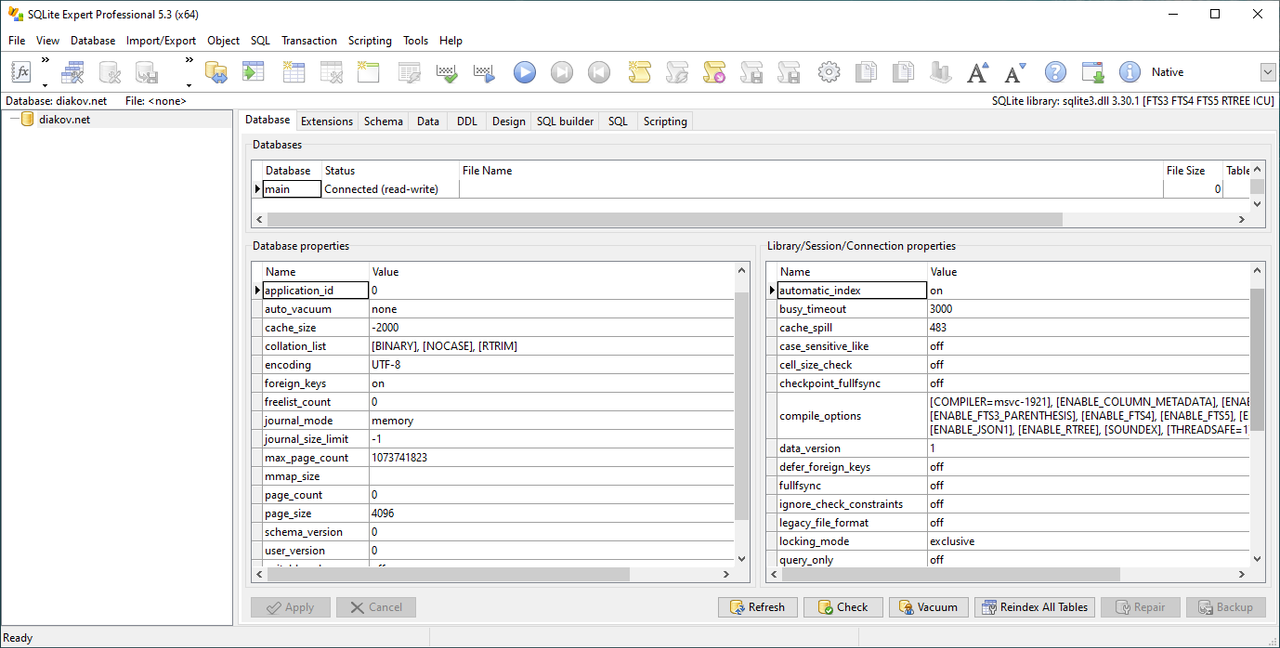Click the check for updates download icon
Viewport: 1280px width, 648px height.
[1093, 72]
